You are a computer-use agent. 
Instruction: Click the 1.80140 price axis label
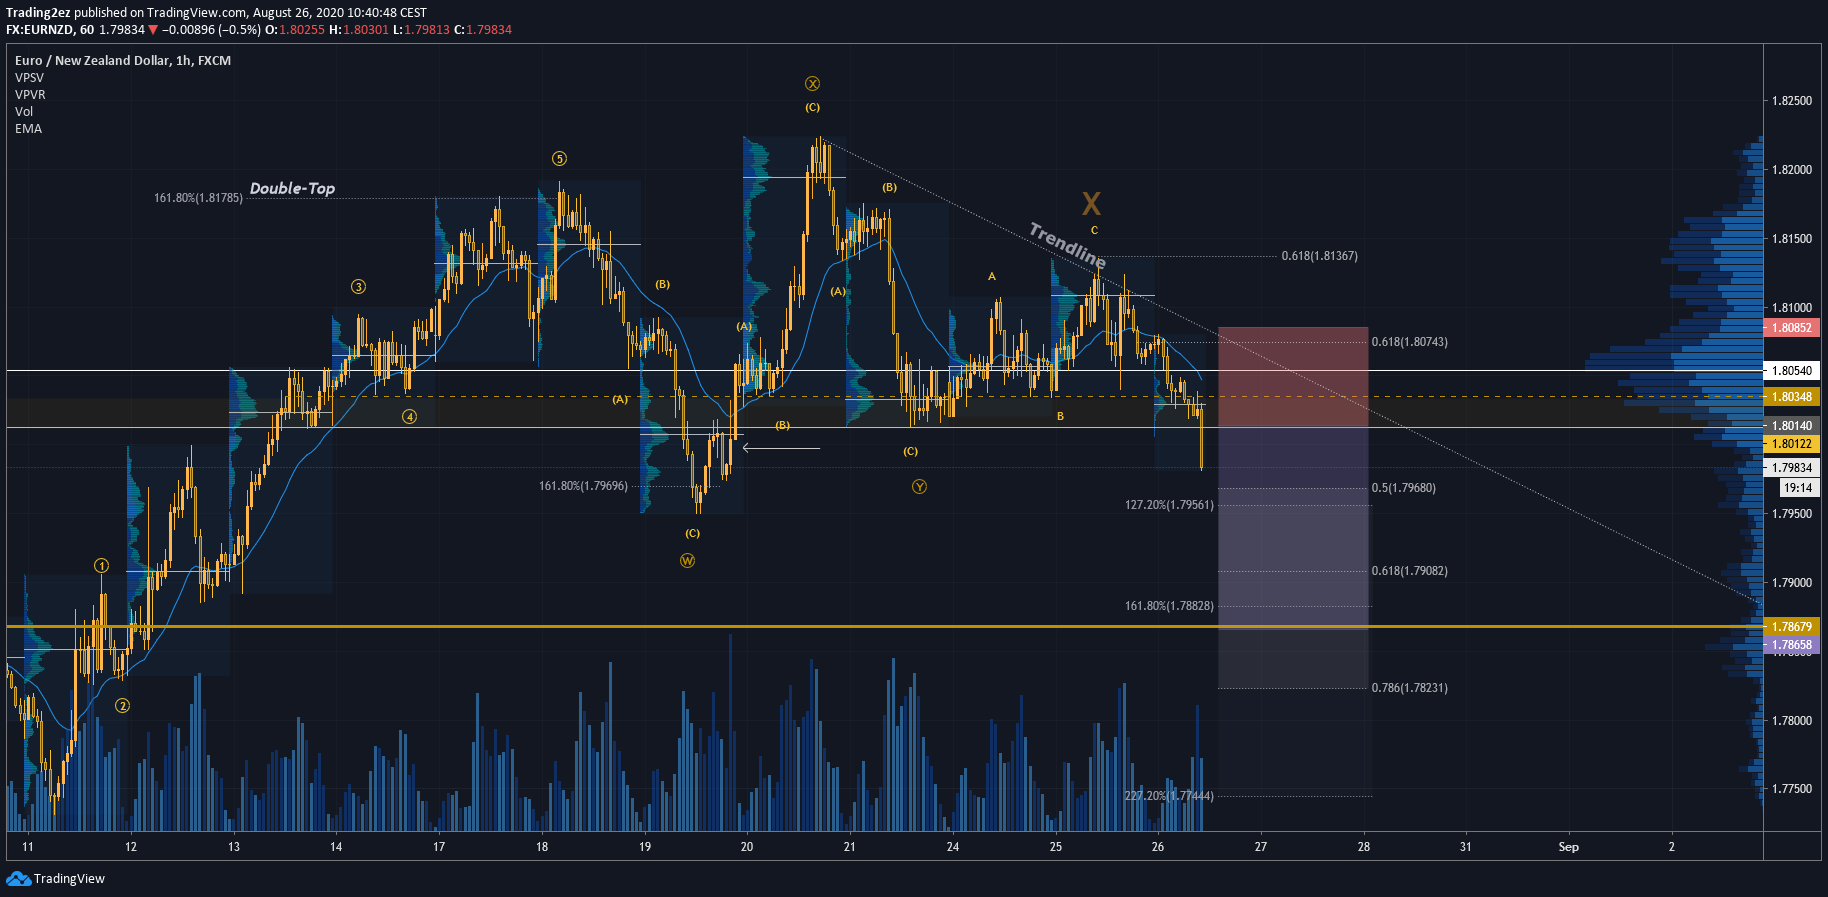point(1792,426)
